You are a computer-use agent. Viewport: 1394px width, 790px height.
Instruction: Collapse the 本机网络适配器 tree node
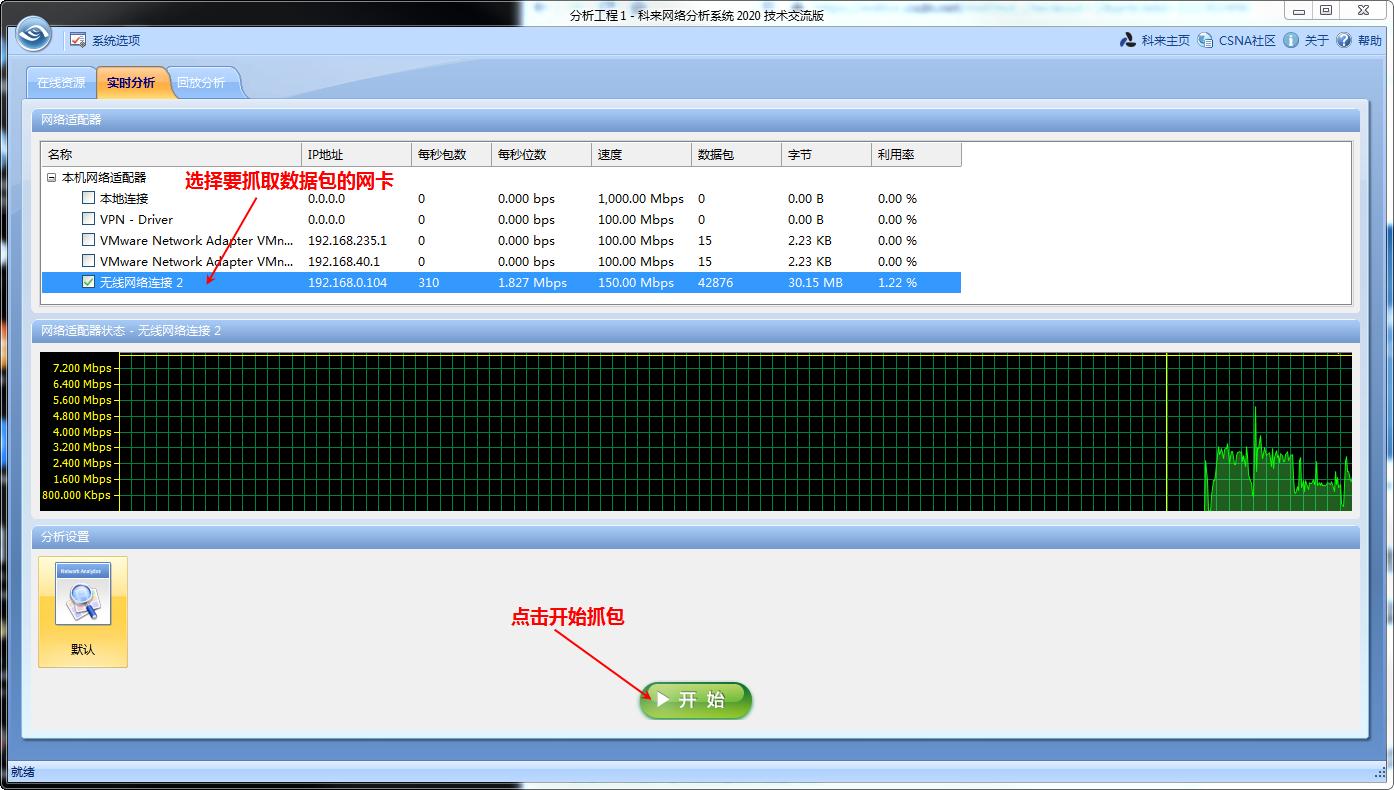pyautogui.click(x=51, y=177)
